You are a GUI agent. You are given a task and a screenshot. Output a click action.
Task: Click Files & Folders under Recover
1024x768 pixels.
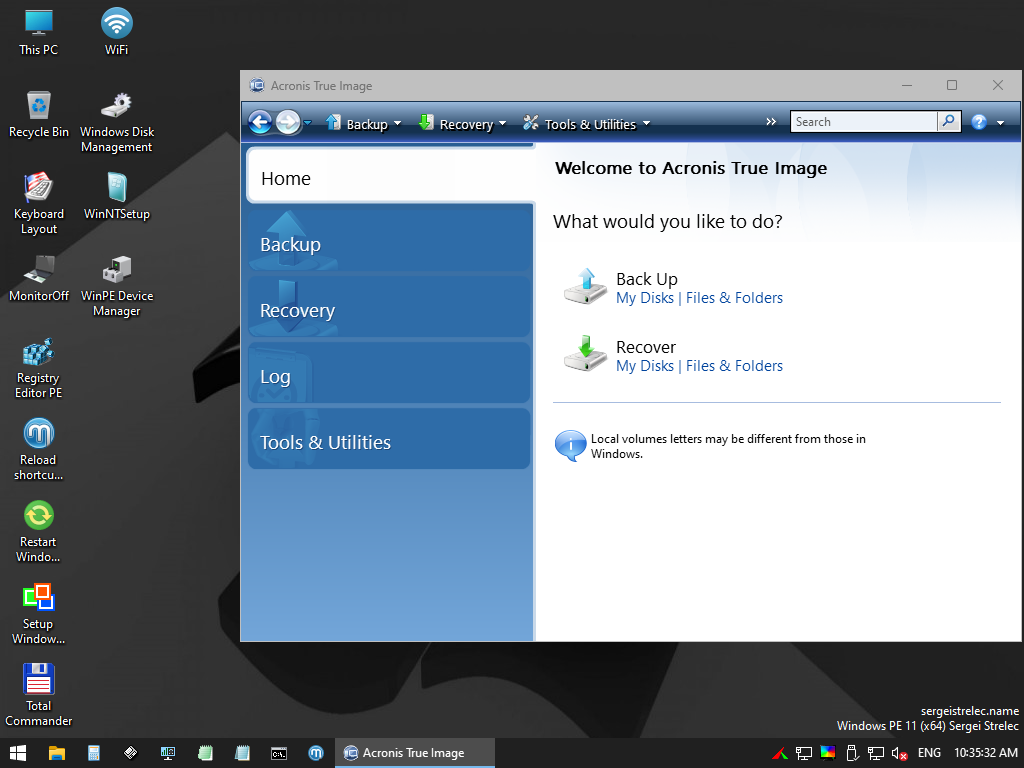[734, 366]
